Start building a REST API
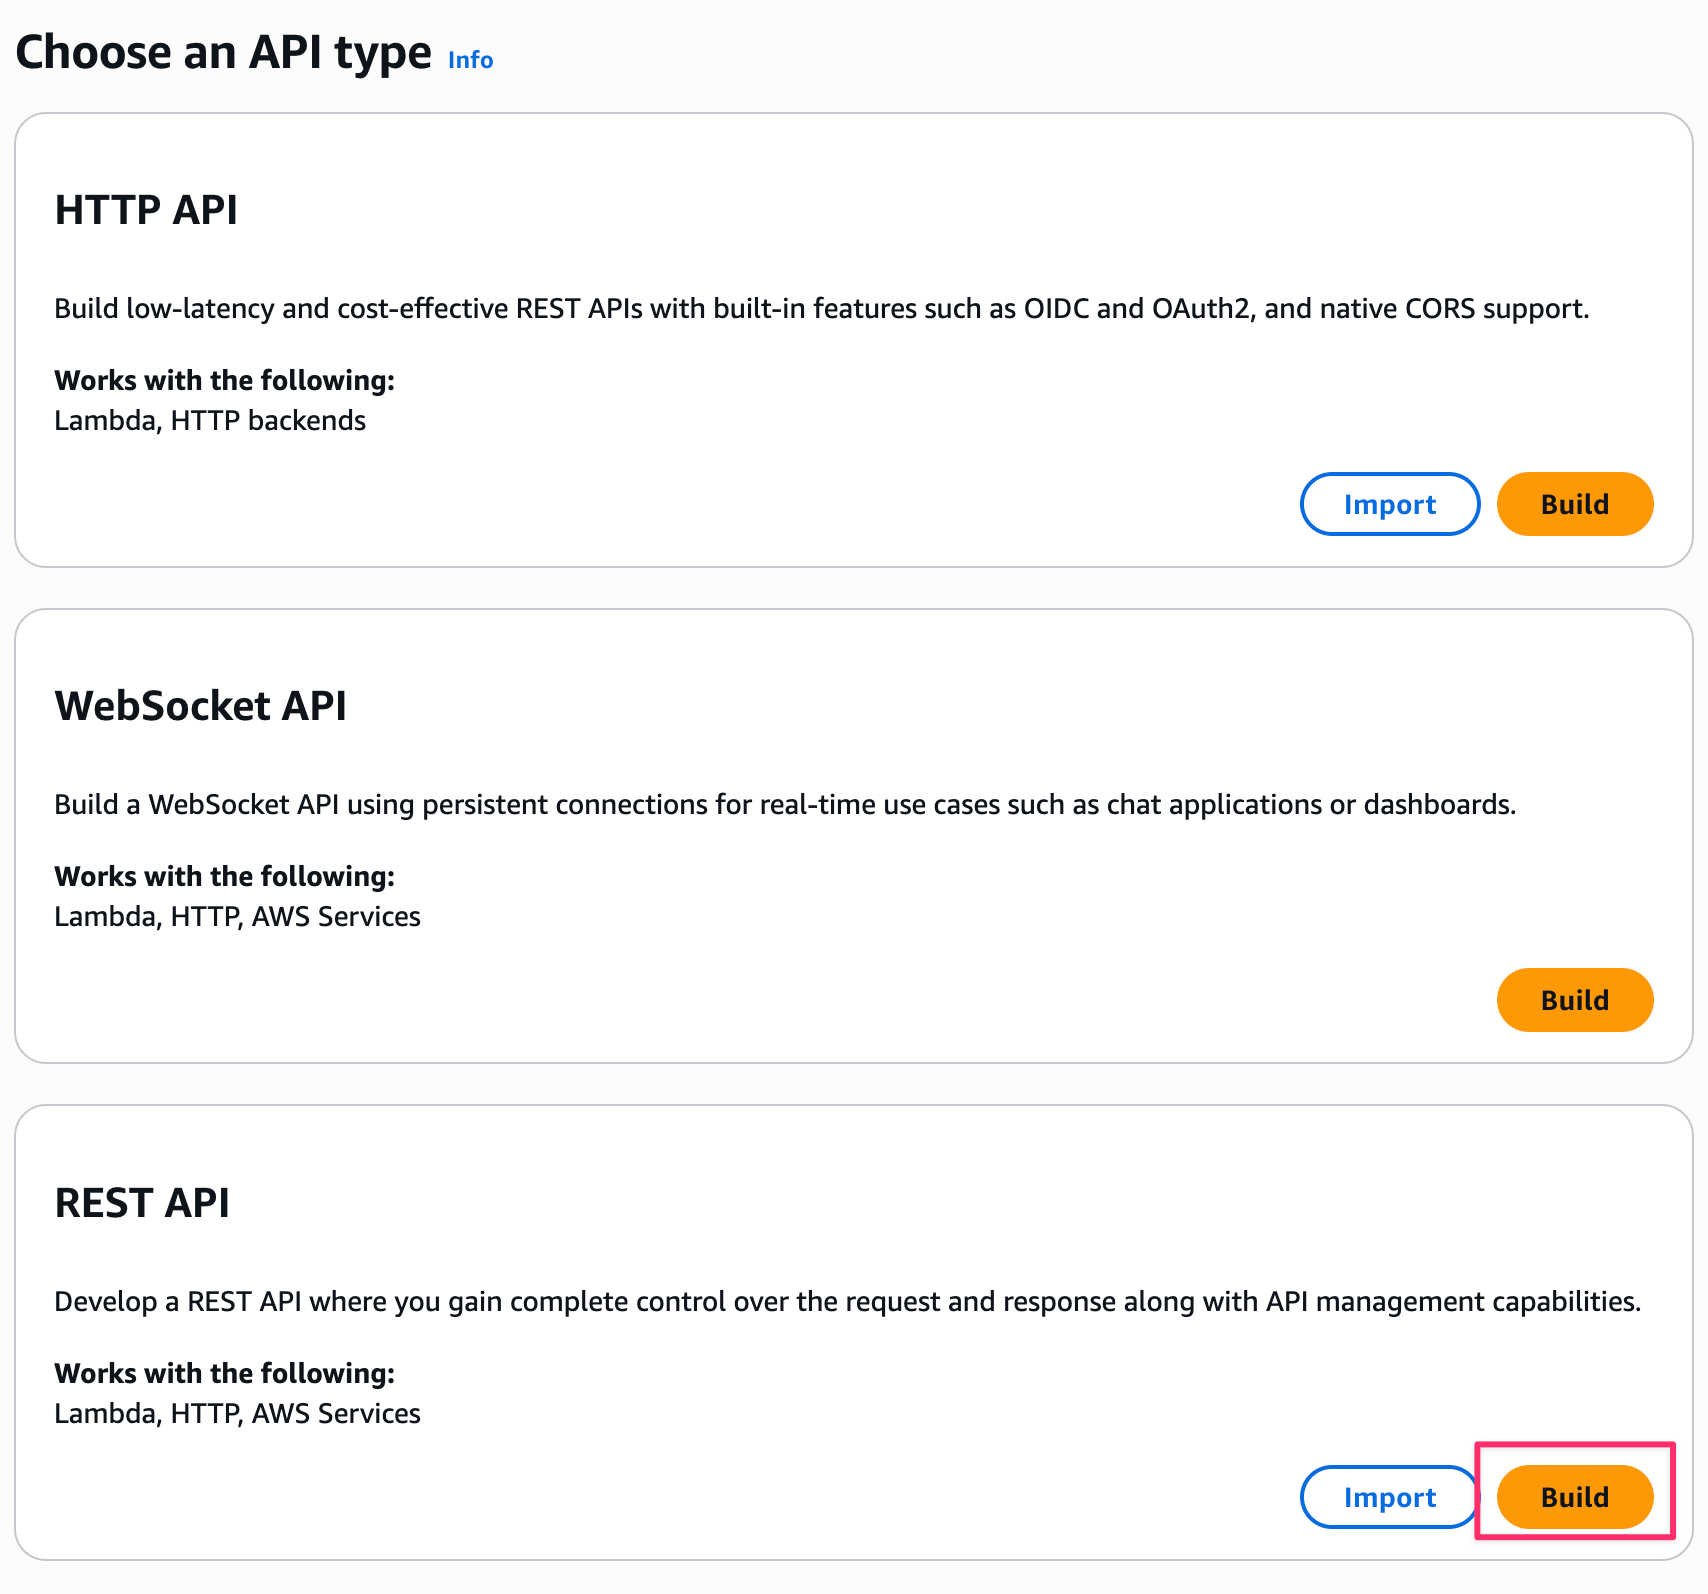1708x1594 pixels. tap(1574, 1497)
